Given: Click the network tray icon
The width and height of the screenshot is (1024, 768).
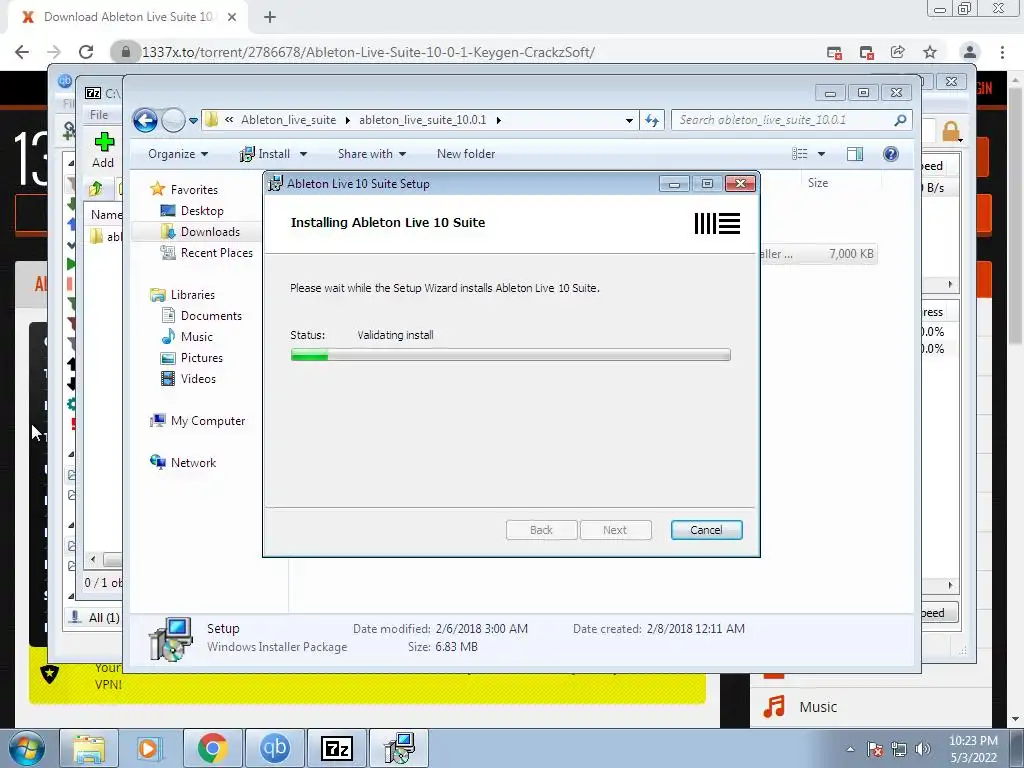Looking at the screenshot, I should [x=899, y=749].
